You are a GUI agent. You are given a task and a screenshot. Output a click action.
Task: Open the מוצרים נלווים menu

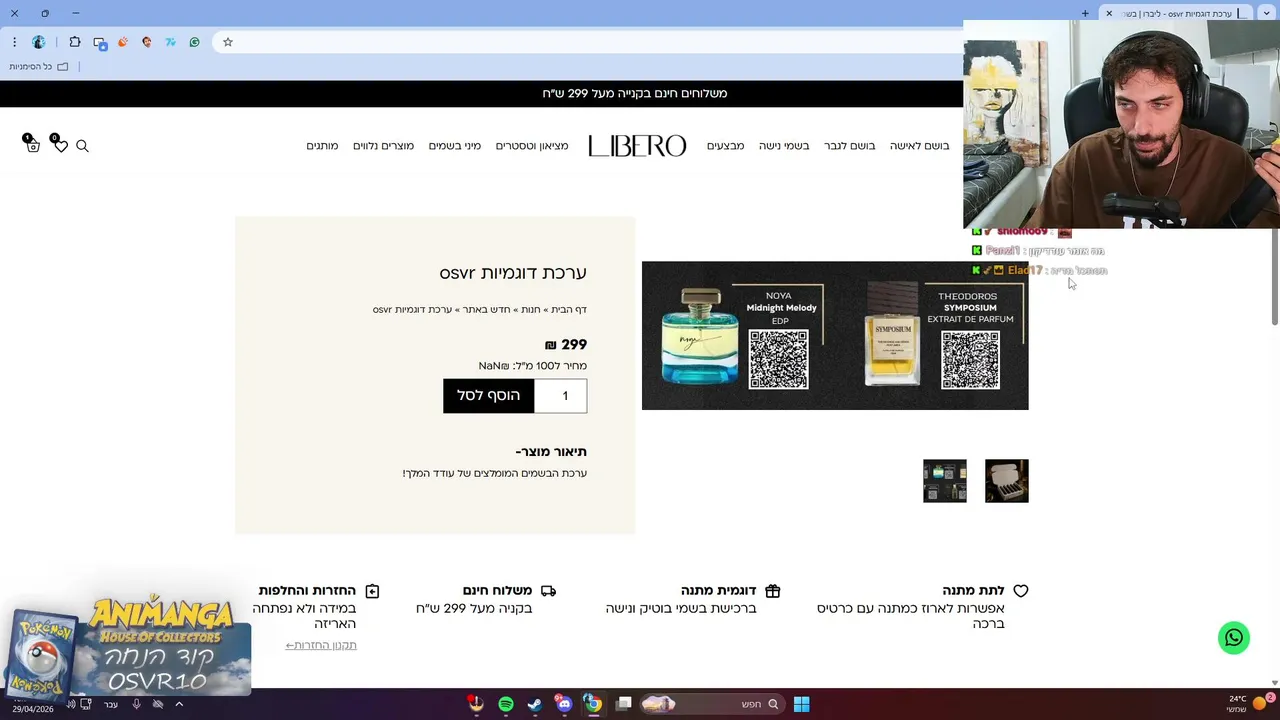point(383,146)
